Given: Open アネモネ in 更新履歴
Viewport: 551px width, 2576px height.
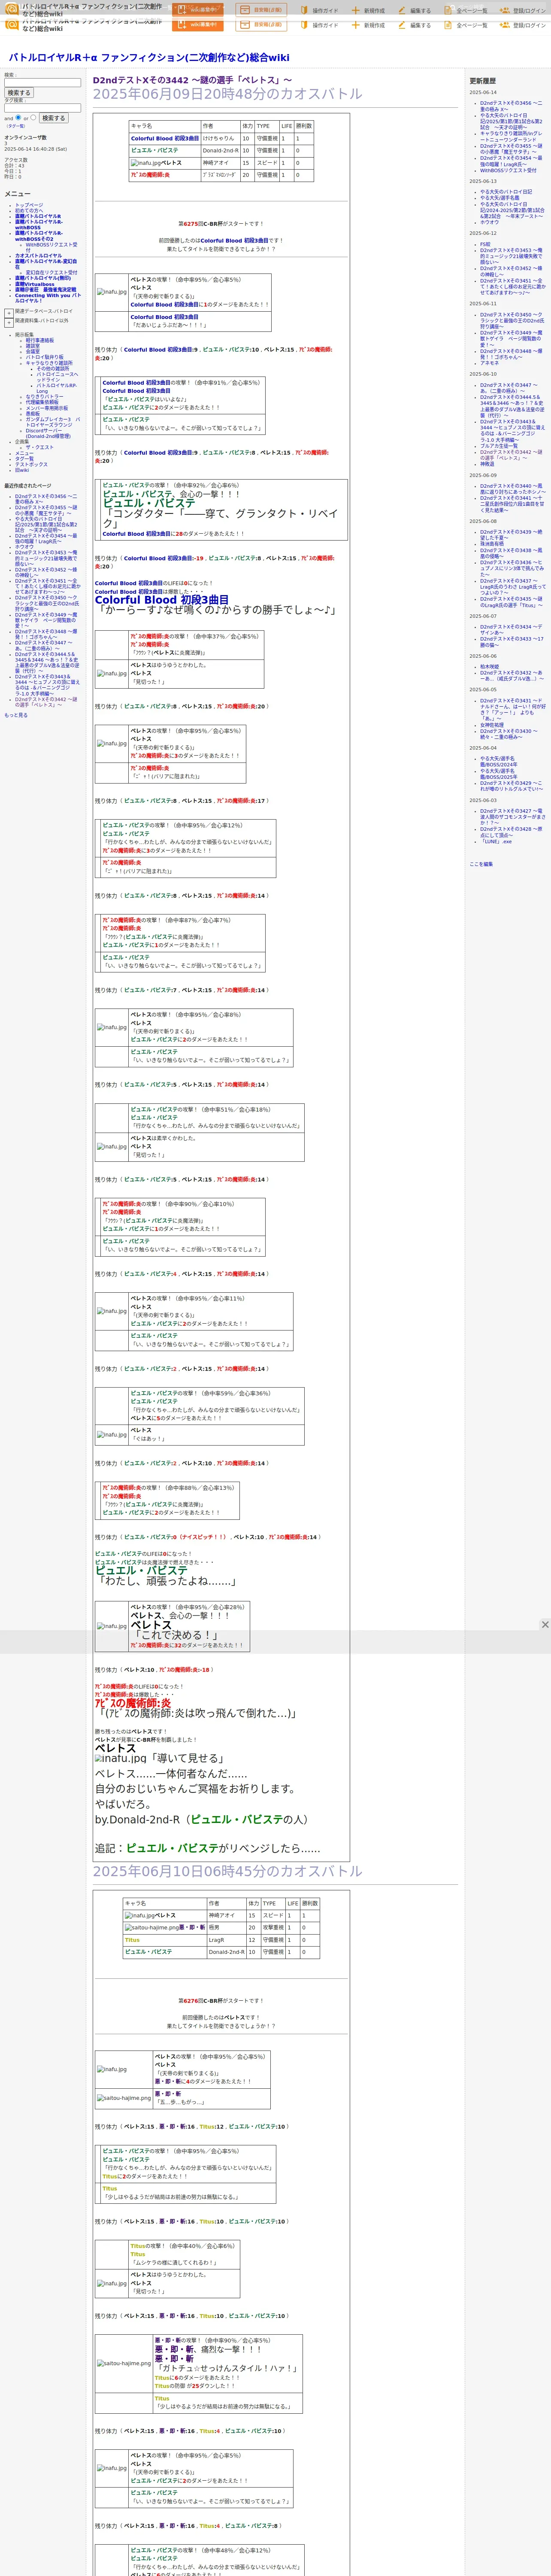Looking at the screenshot, I should click(489, 363).
